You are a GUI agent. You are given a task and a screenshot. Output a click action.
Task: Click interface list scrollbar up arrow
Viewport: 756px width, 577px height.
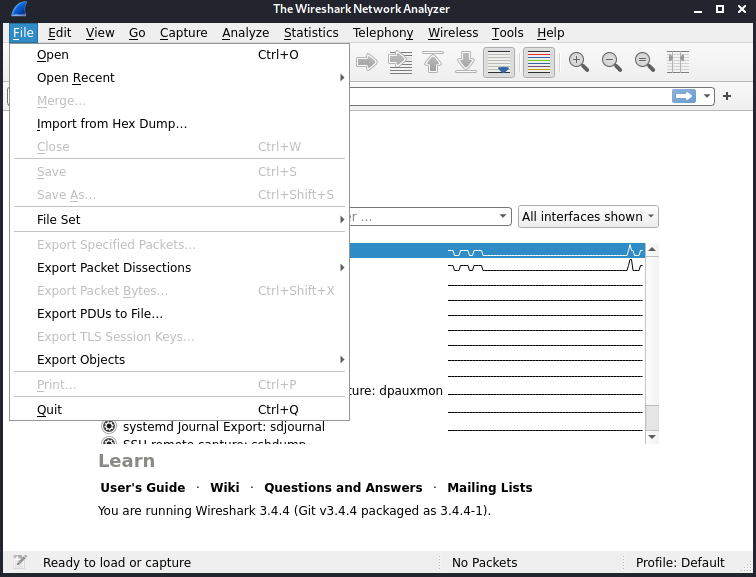pyautogui.click(x=652, y=249)
